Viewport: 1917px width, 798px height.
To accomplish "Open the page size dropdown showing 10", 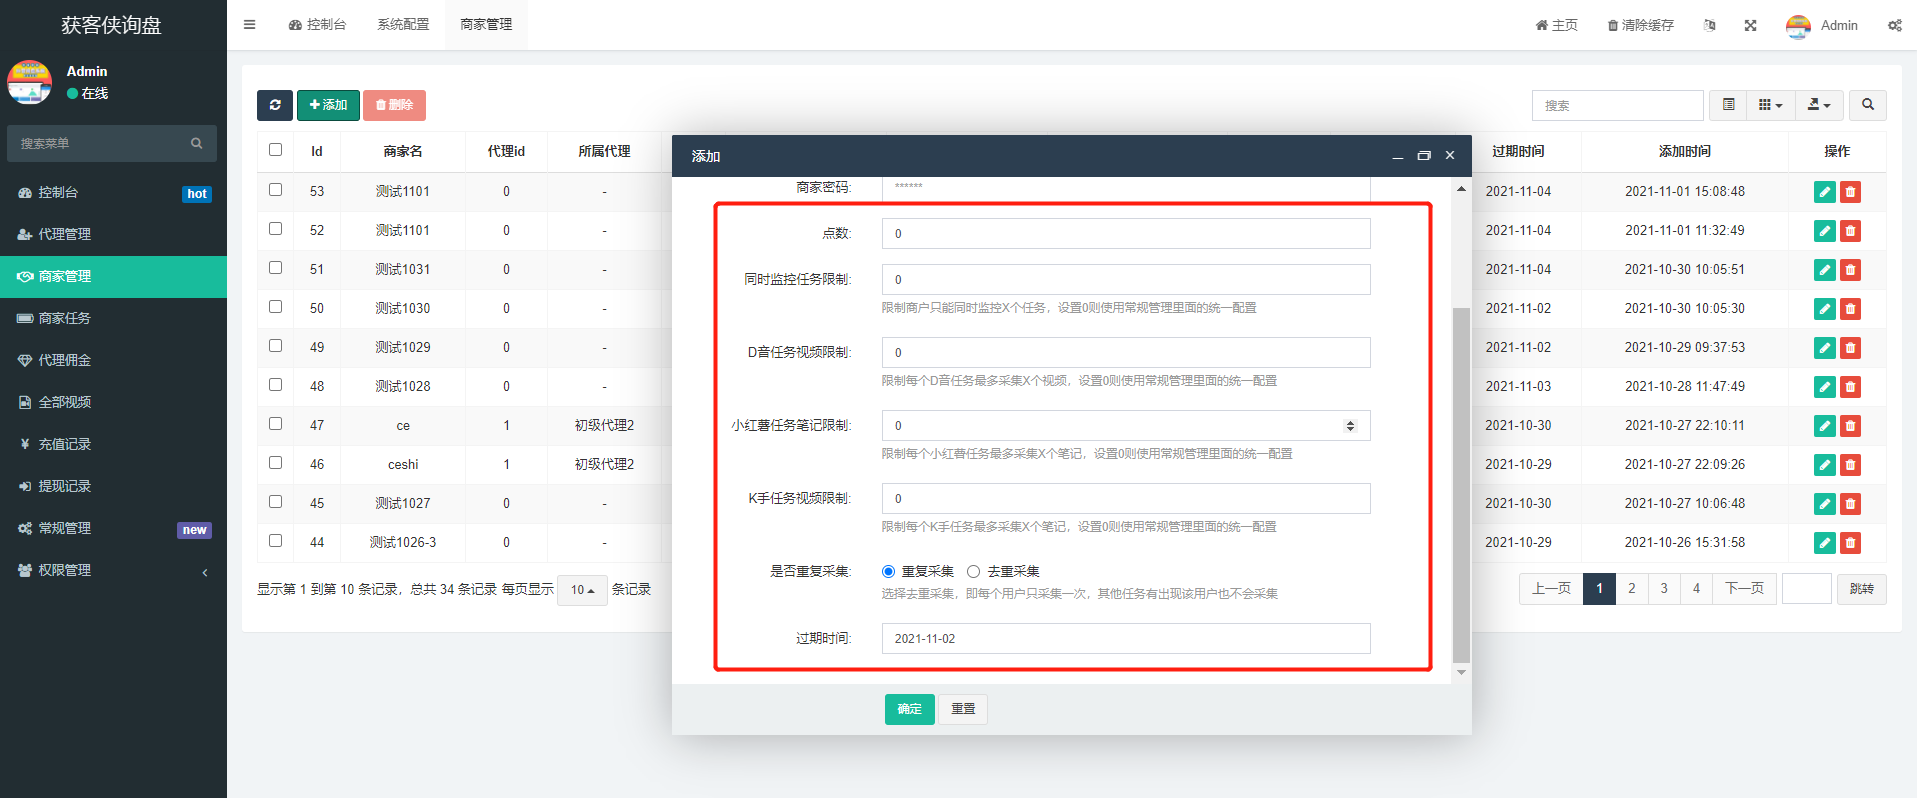I will (582, 590).
